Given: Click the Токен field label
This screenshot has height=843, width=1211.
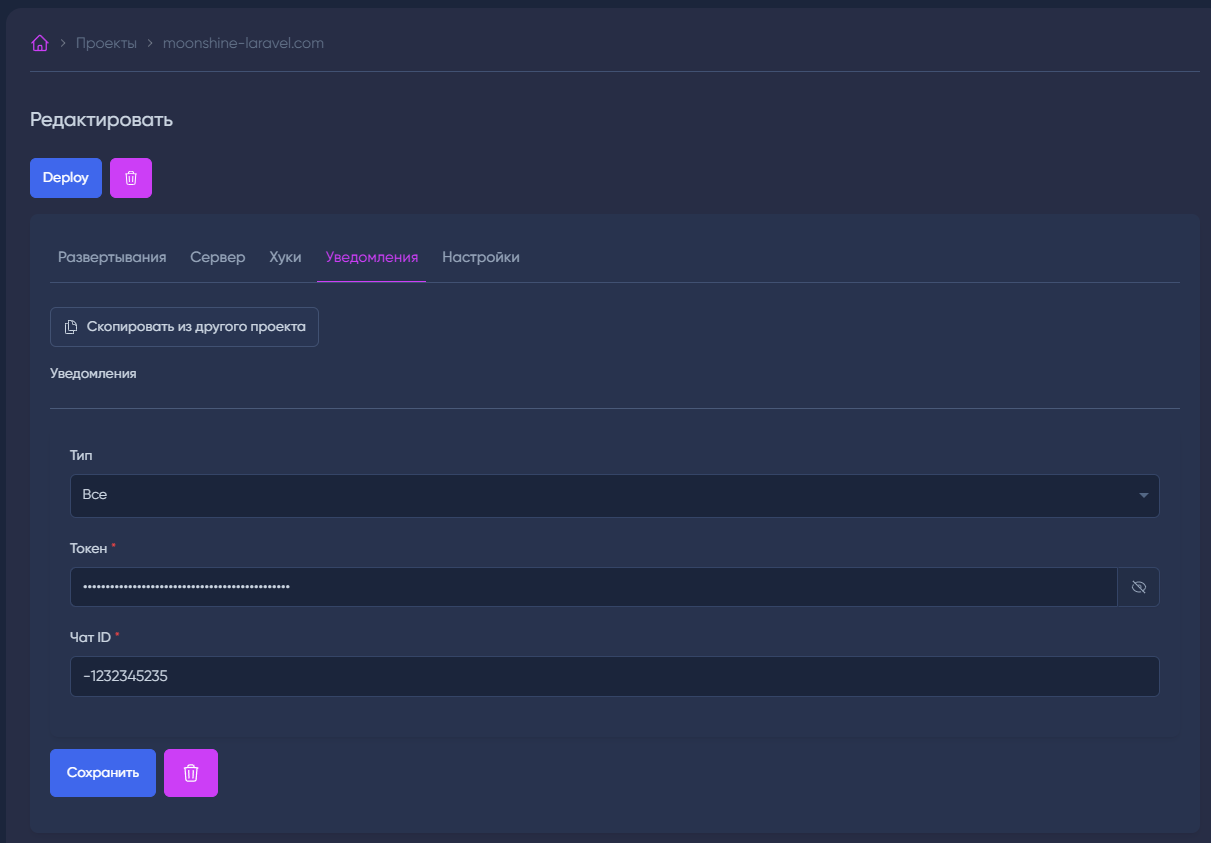Looking at the screenshot, I should point(88,548).
